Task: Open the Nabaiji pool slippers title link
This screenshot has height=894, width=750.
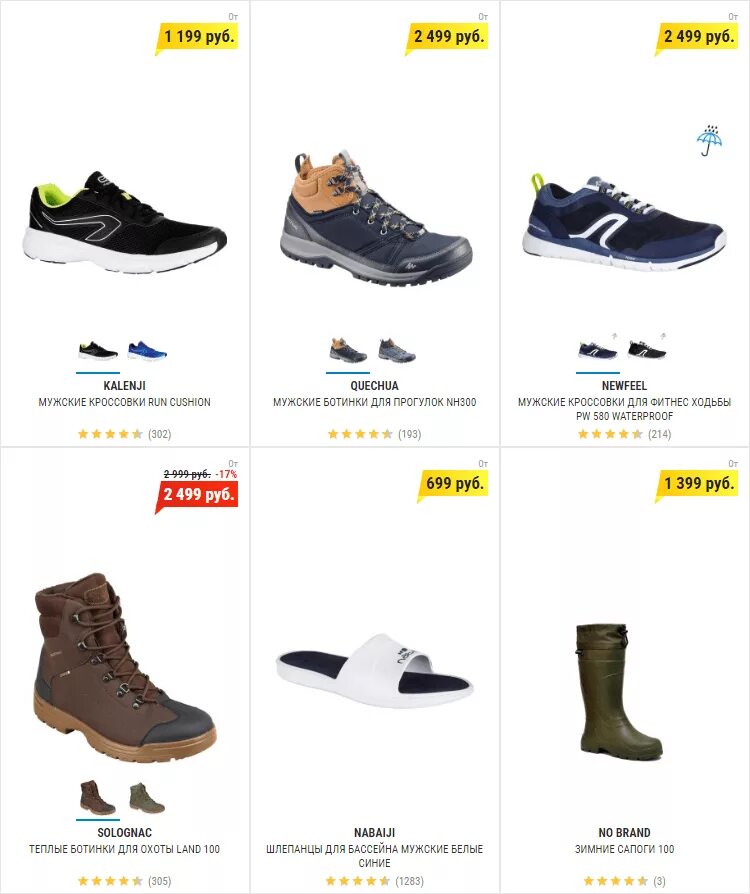Action: click(374, 856)
